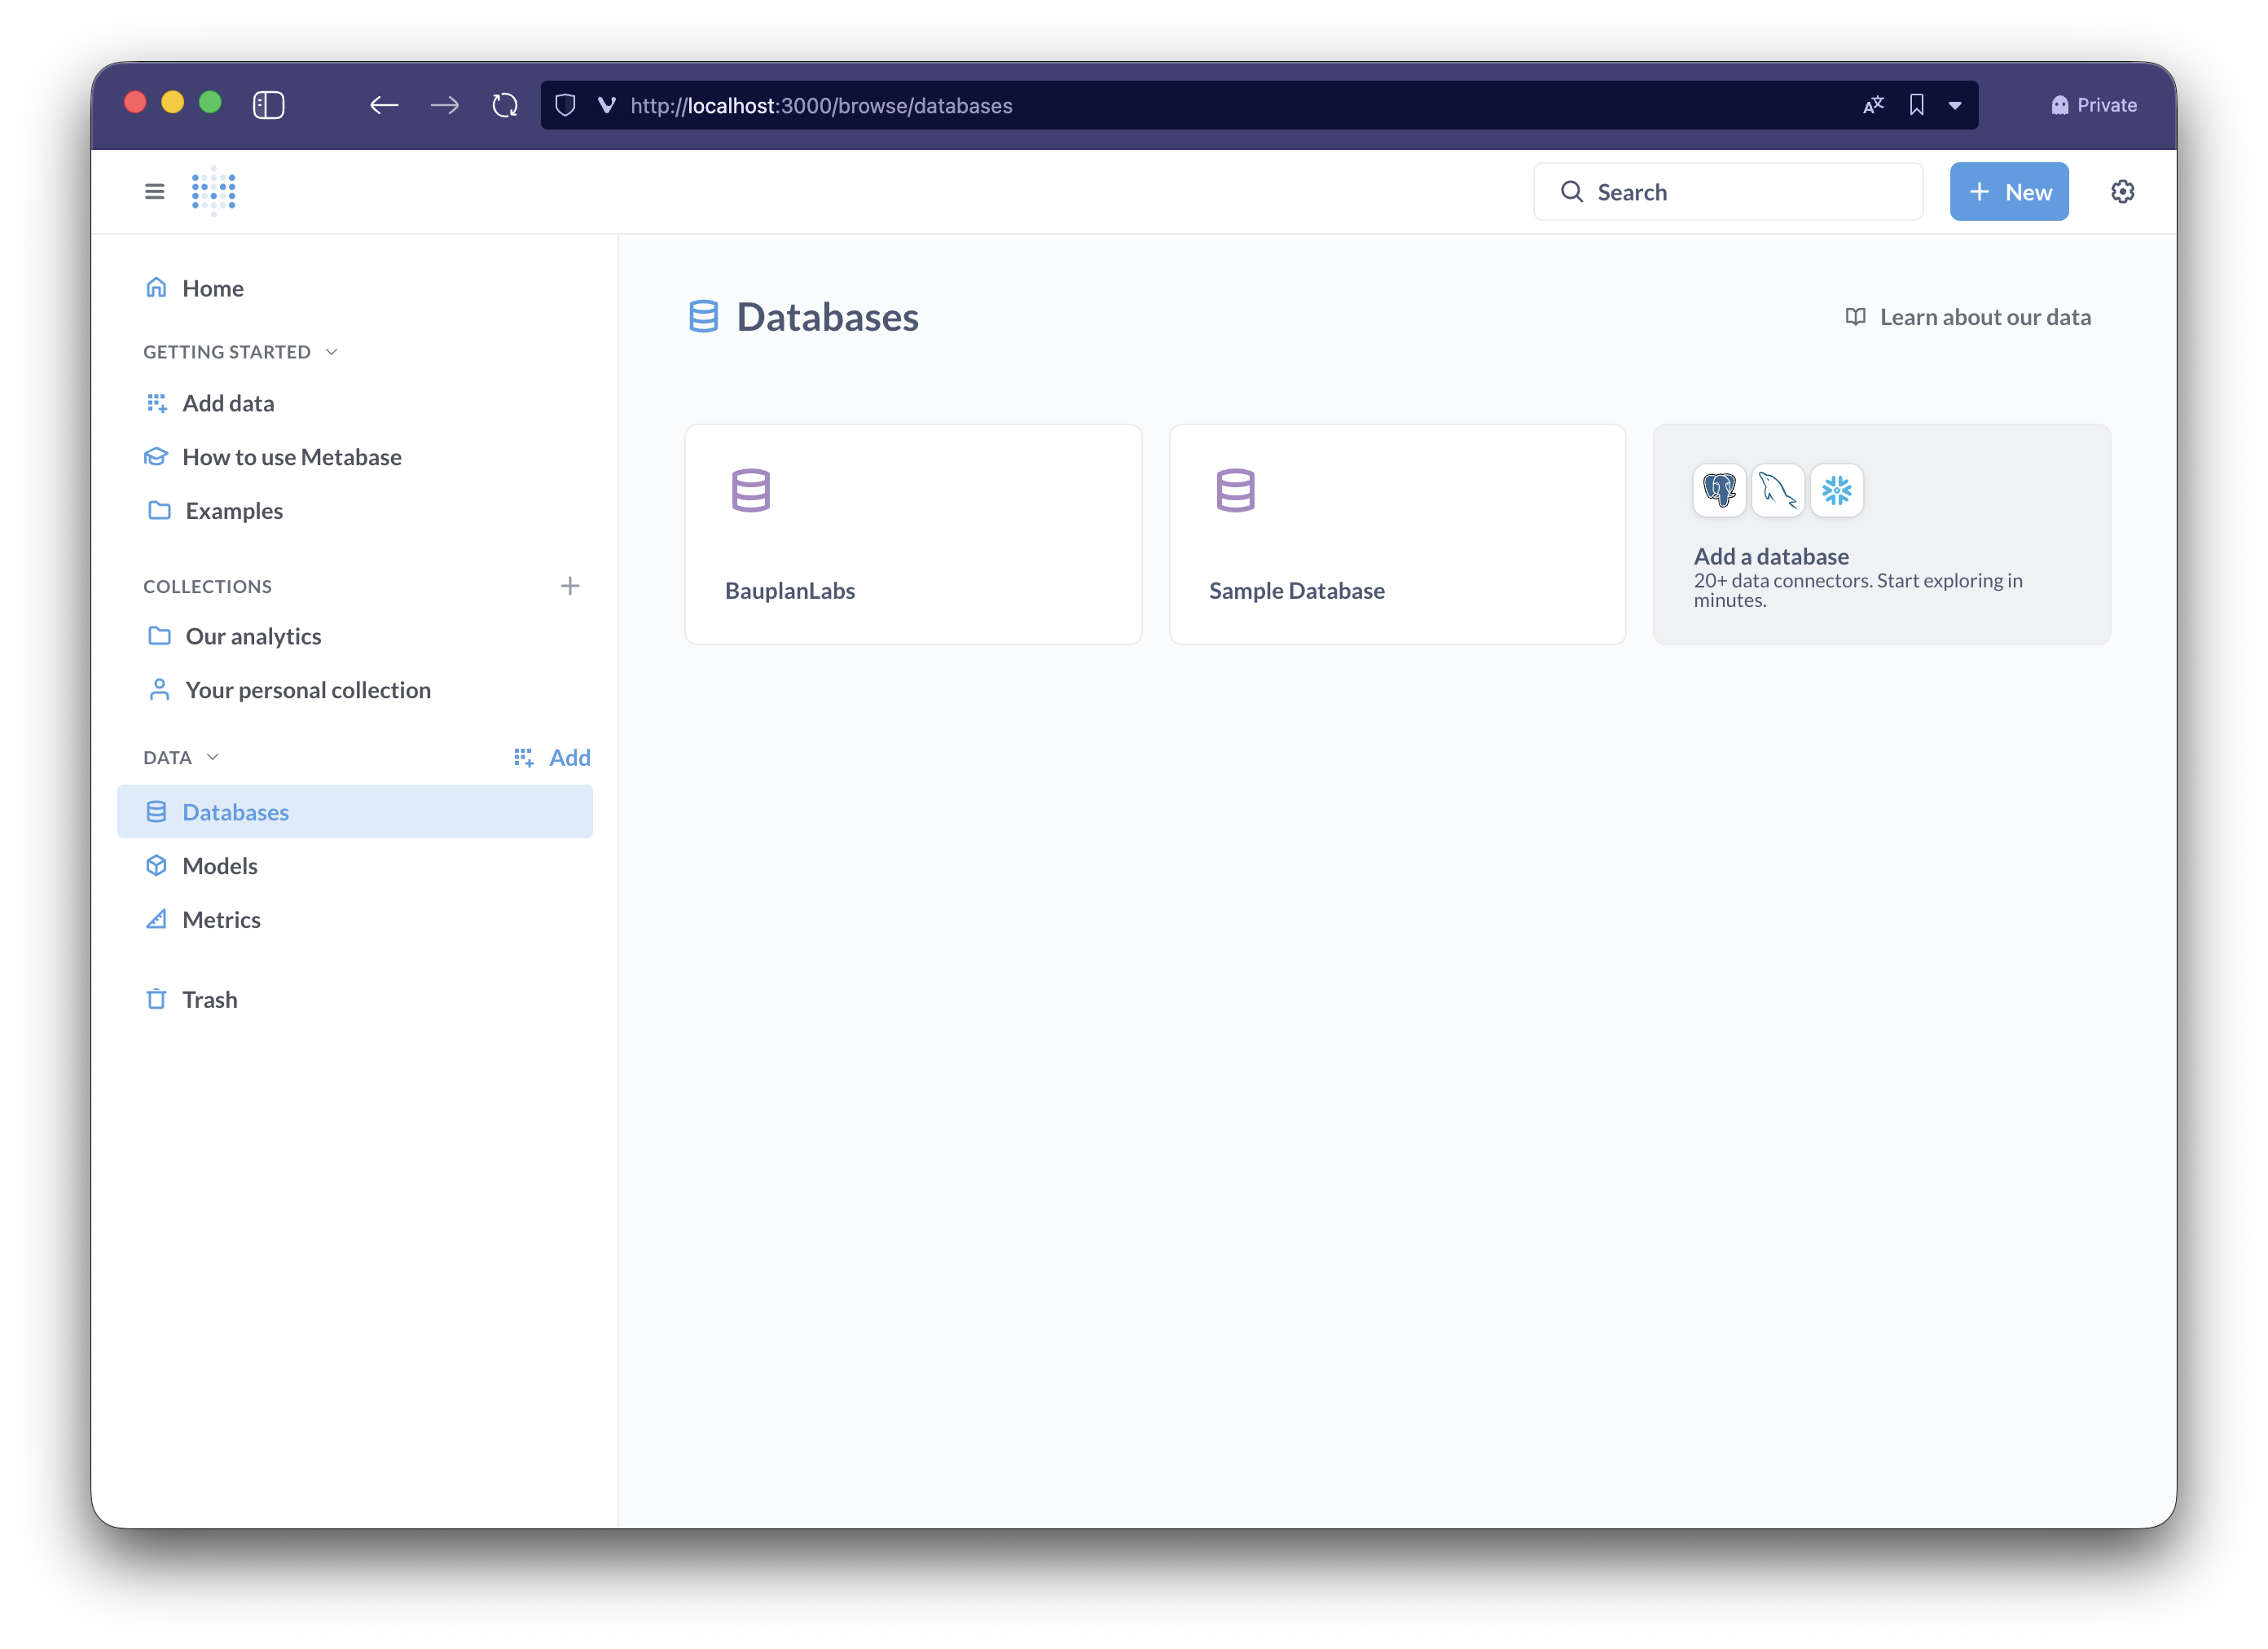Collapse the Getting Started section
Viewport: 2268px width, 1649px height.
pos(332,352)
